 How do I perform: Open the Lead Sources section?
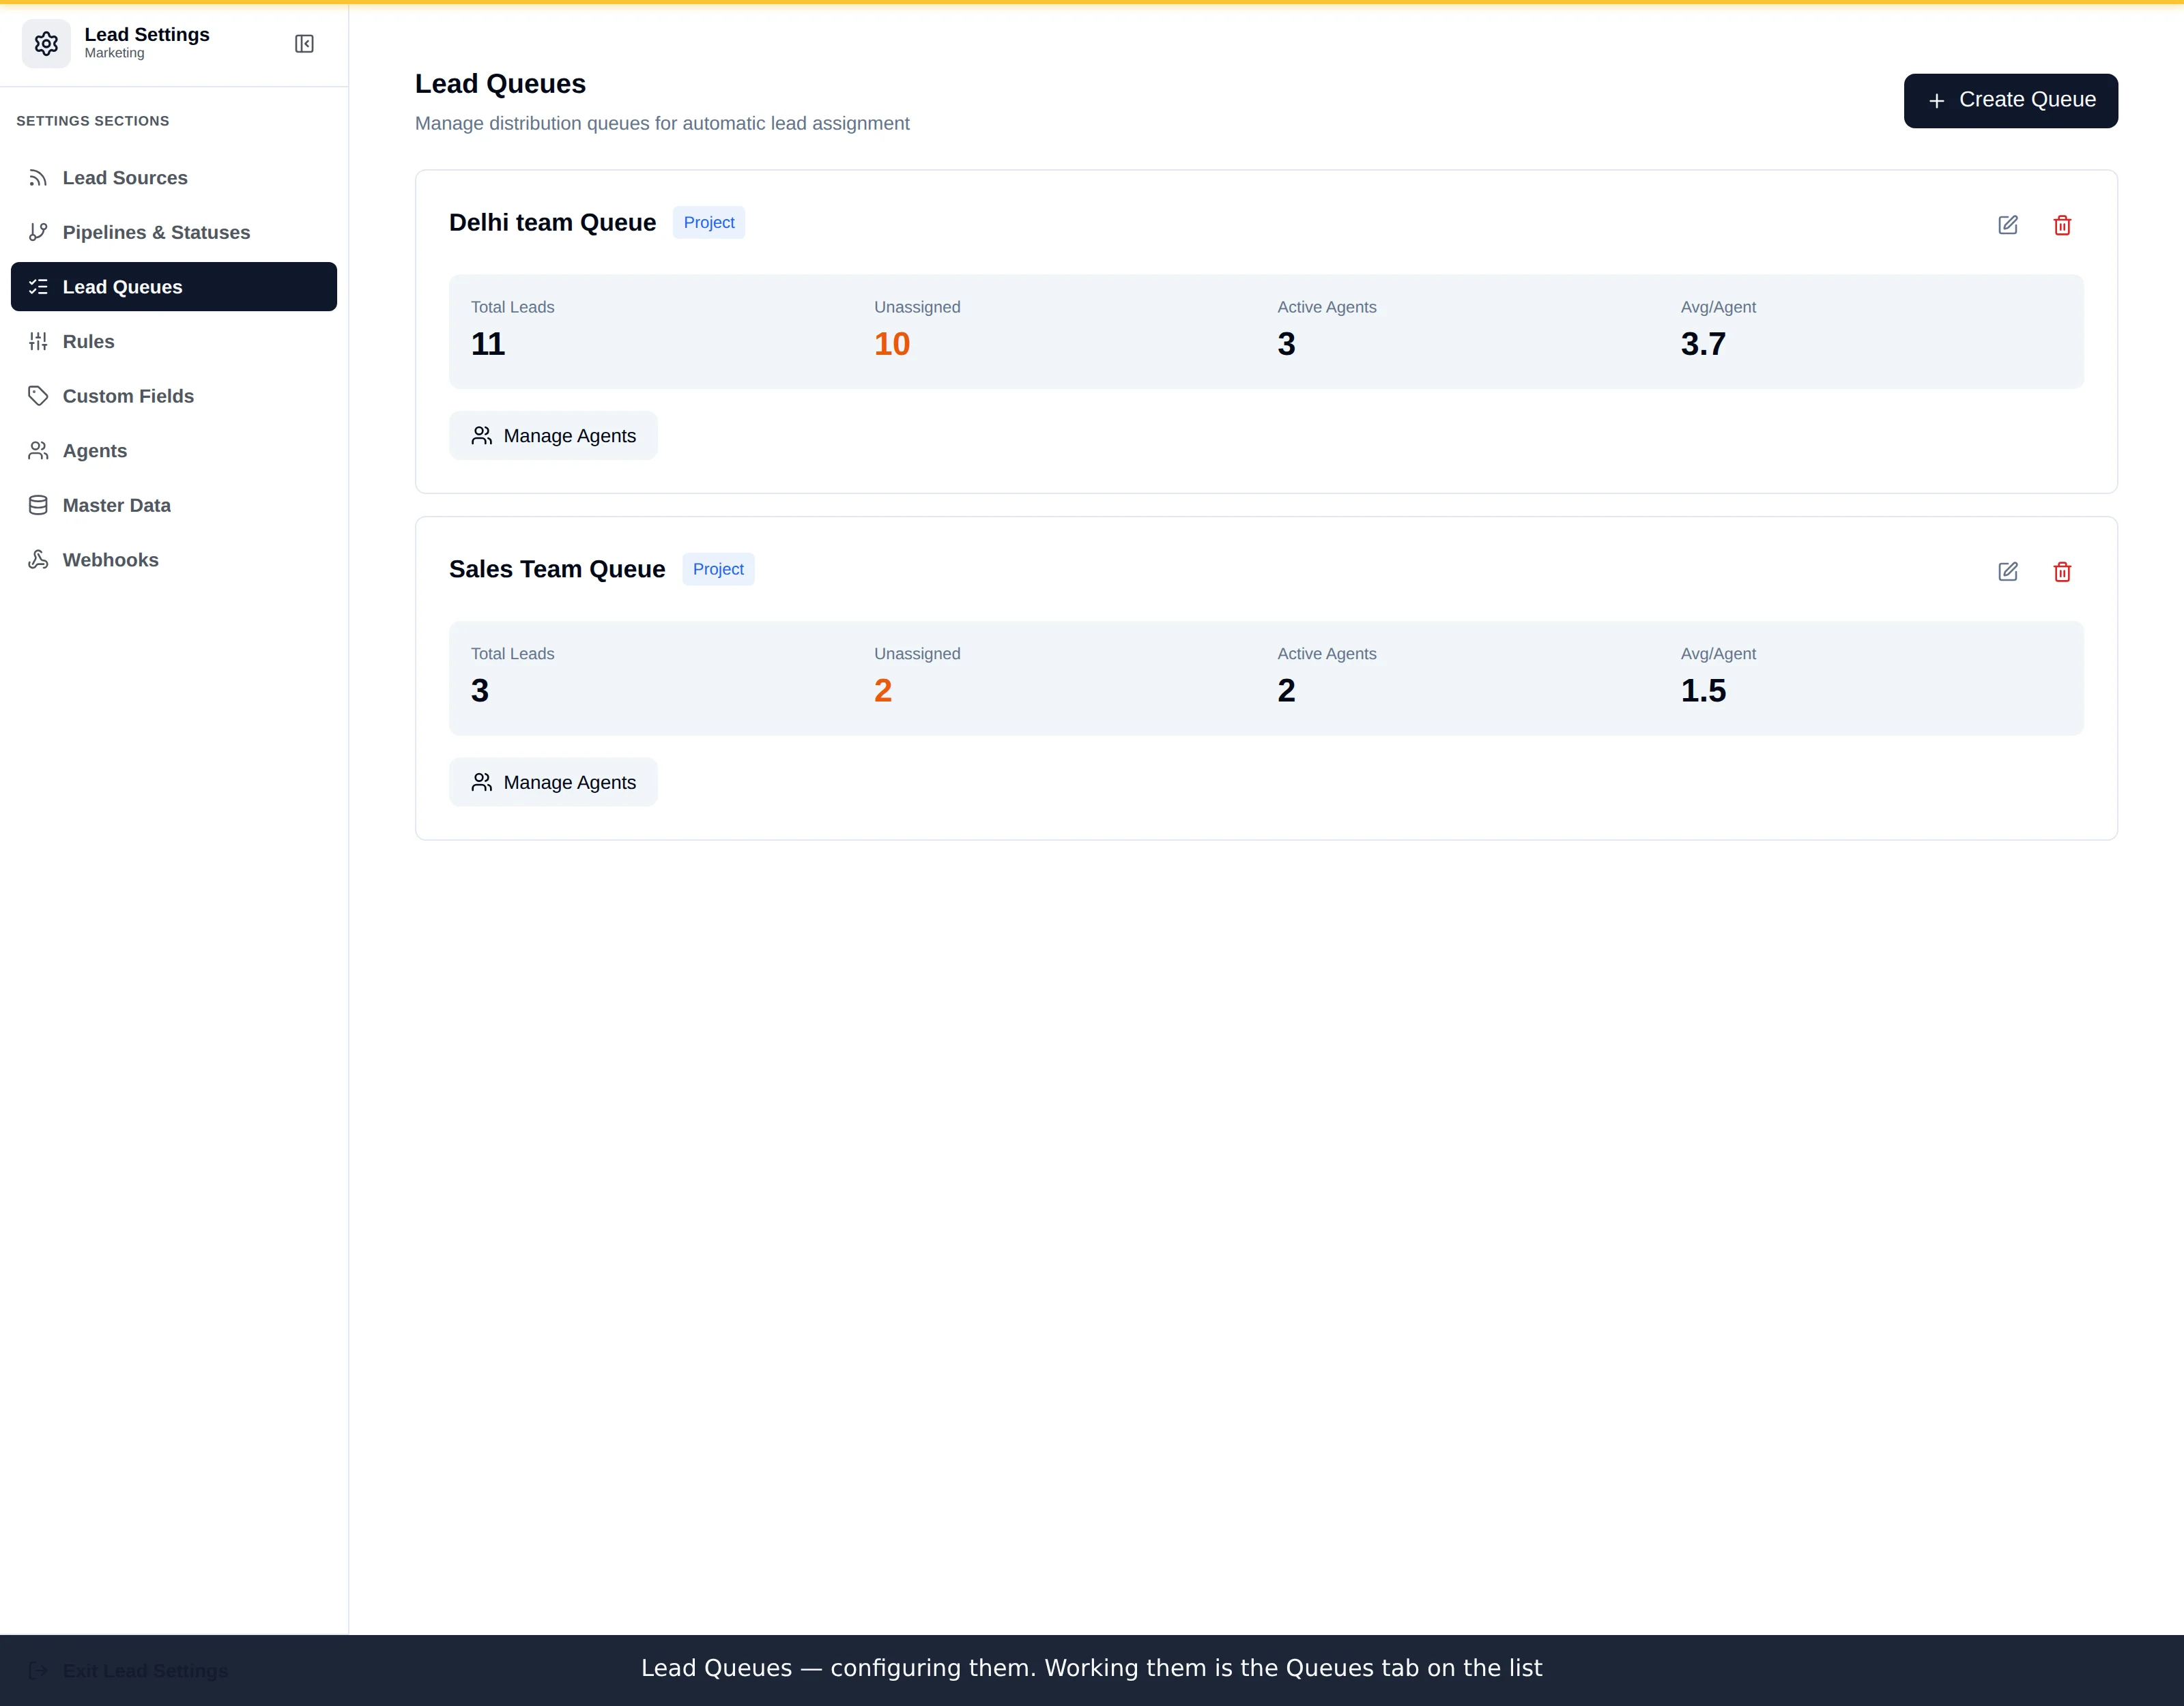174,178
